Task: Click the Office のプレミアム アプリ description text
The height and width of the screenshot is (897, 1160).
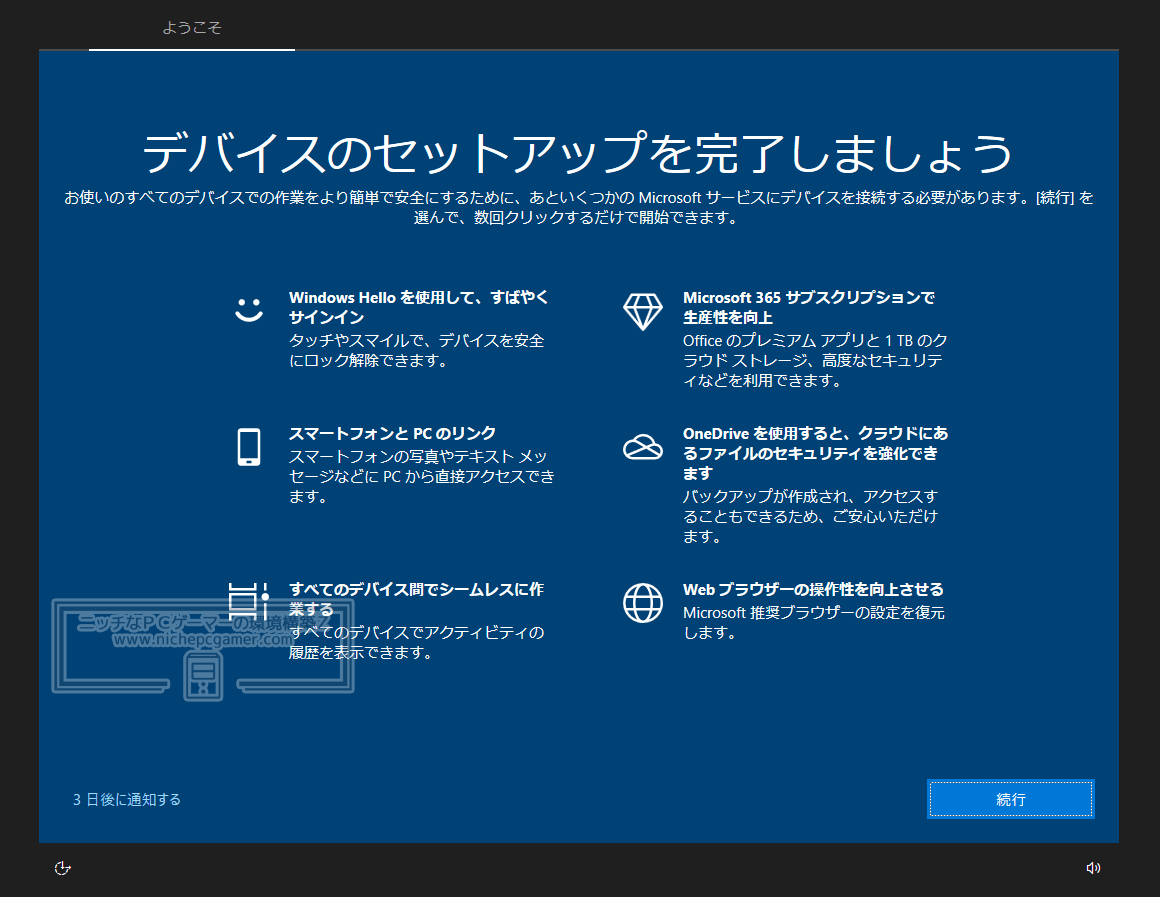Action: pyautogui.click(x=815, y=360)
